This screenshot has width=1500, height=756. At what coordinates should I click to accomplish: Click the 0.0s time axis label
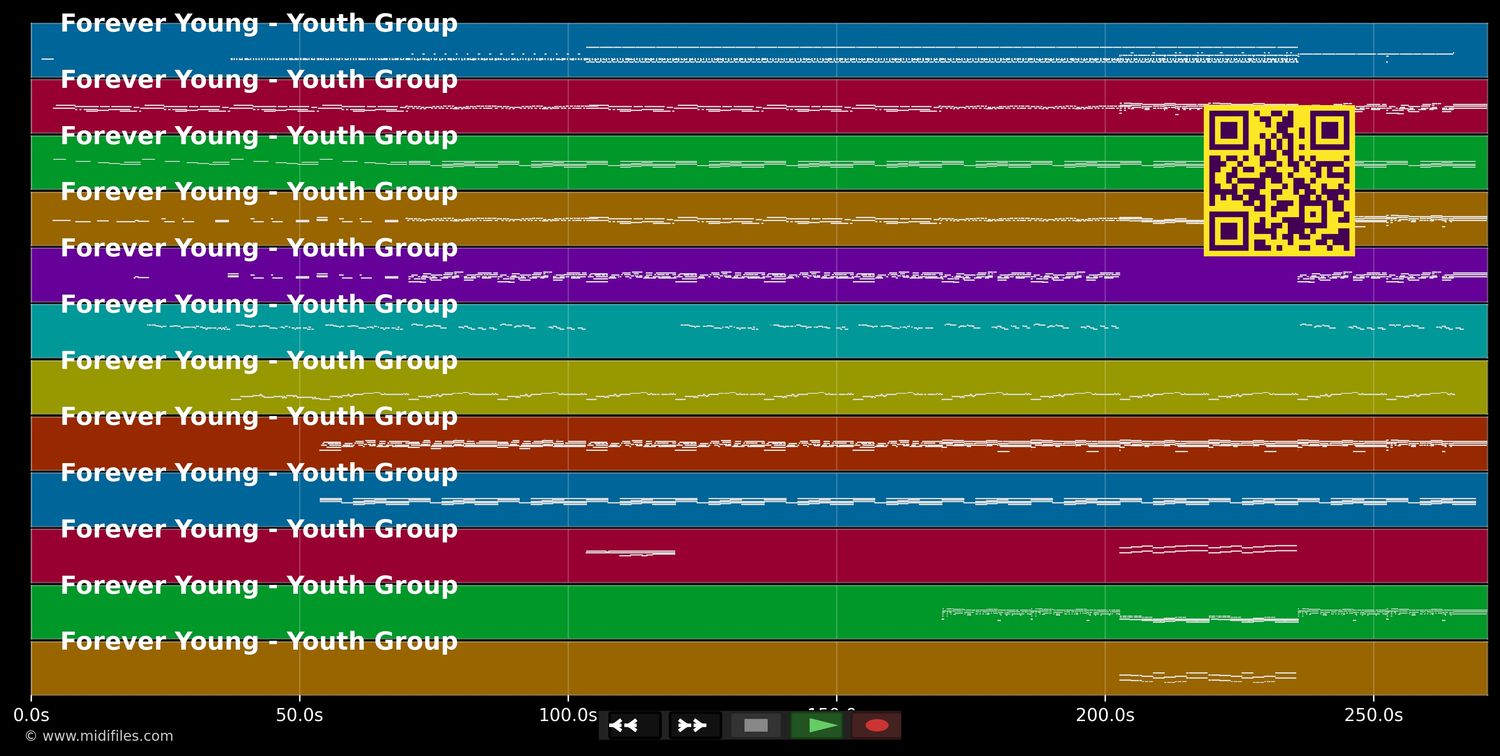pyautogui.click(x=31, y=715)
